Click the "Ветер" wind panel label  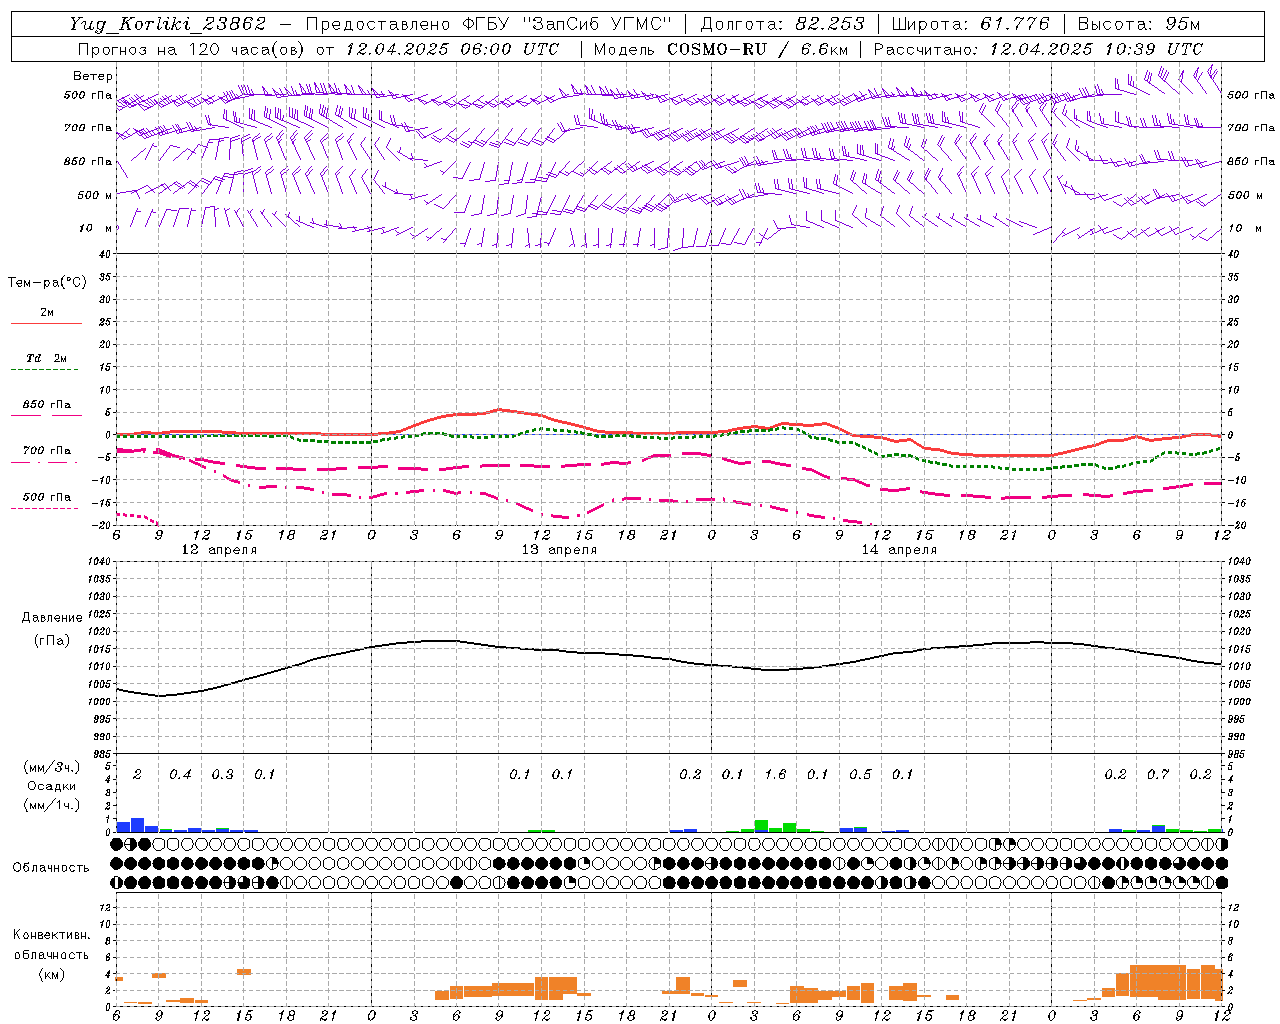[93, 76]
